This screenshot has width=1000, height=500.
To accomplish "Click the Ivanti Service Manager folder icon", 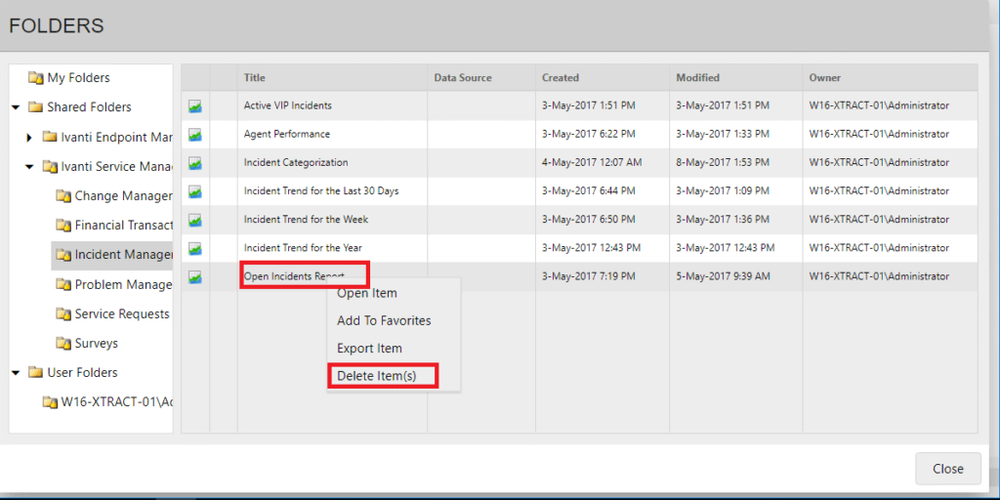I will point(50,166).
